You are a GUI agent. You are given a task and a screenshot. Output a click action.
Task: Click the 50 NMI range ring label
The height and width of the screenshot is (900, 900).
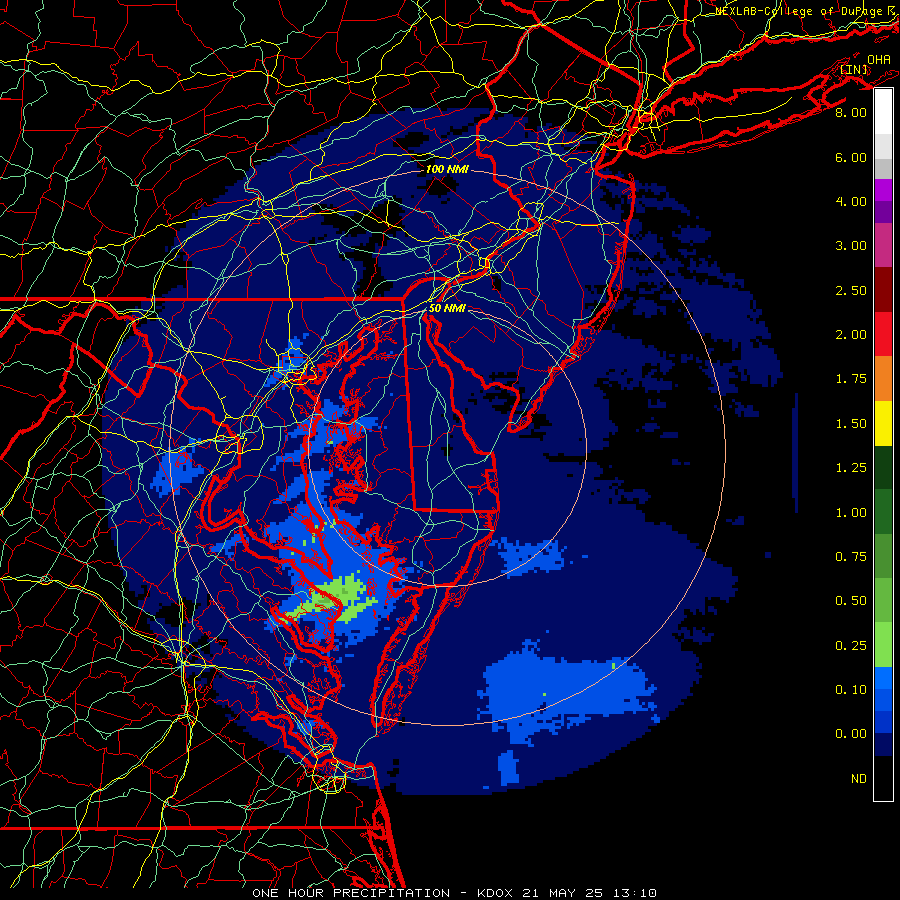pos(447,308)
